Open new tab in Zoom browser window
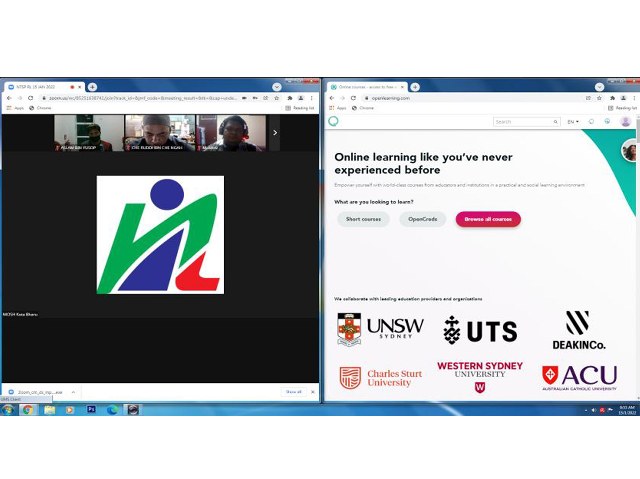The height and width of the screenshot is (479, 640). point(93,86)
